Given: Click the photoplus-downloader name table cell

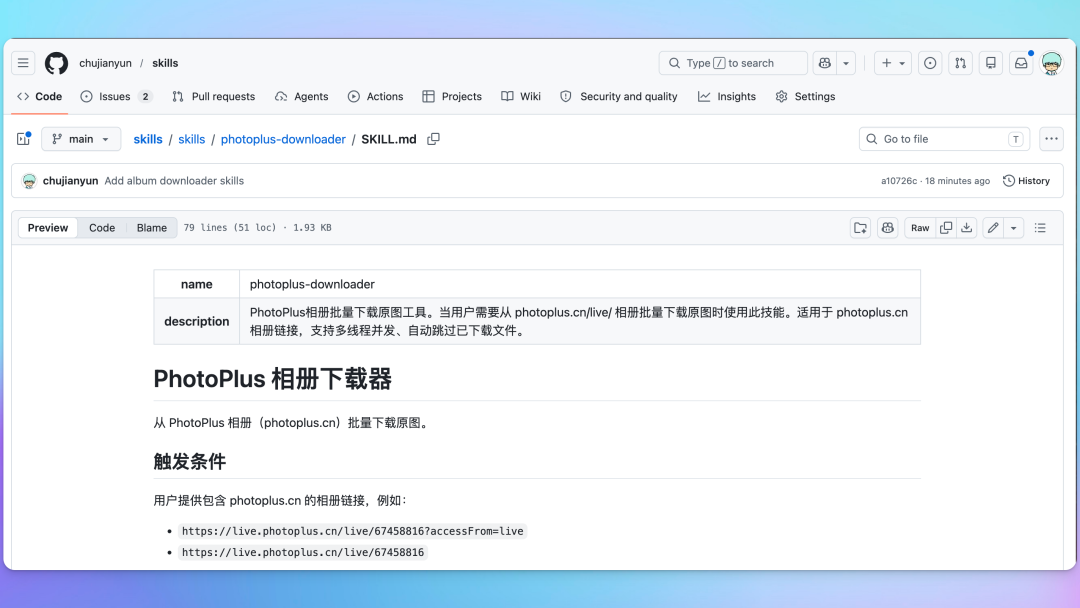Looking at the screenshot, I should (580, 284).
